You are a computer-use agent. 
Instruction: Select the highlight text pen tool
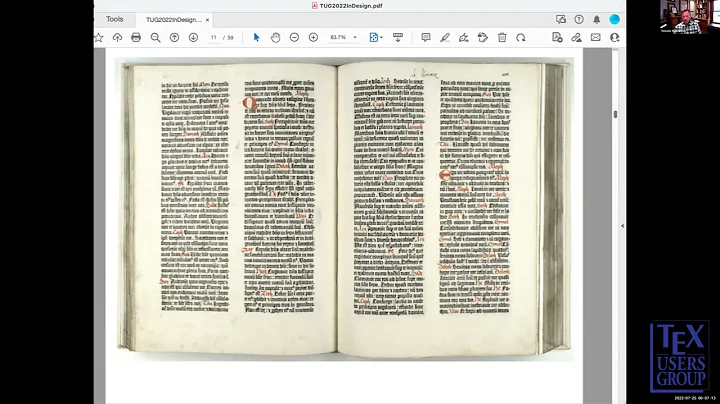tap(445, 38)
